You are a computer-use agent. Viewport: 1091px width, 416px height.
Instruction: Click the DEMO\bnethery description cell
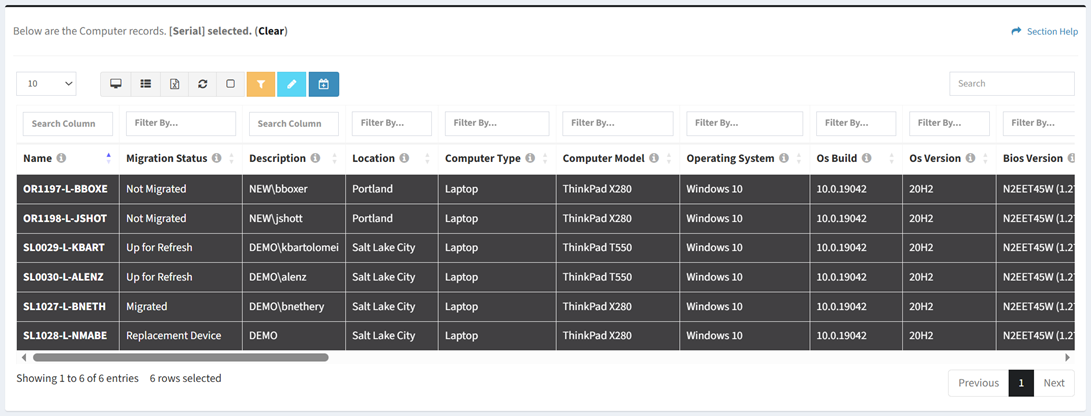[x=294, y=306]
